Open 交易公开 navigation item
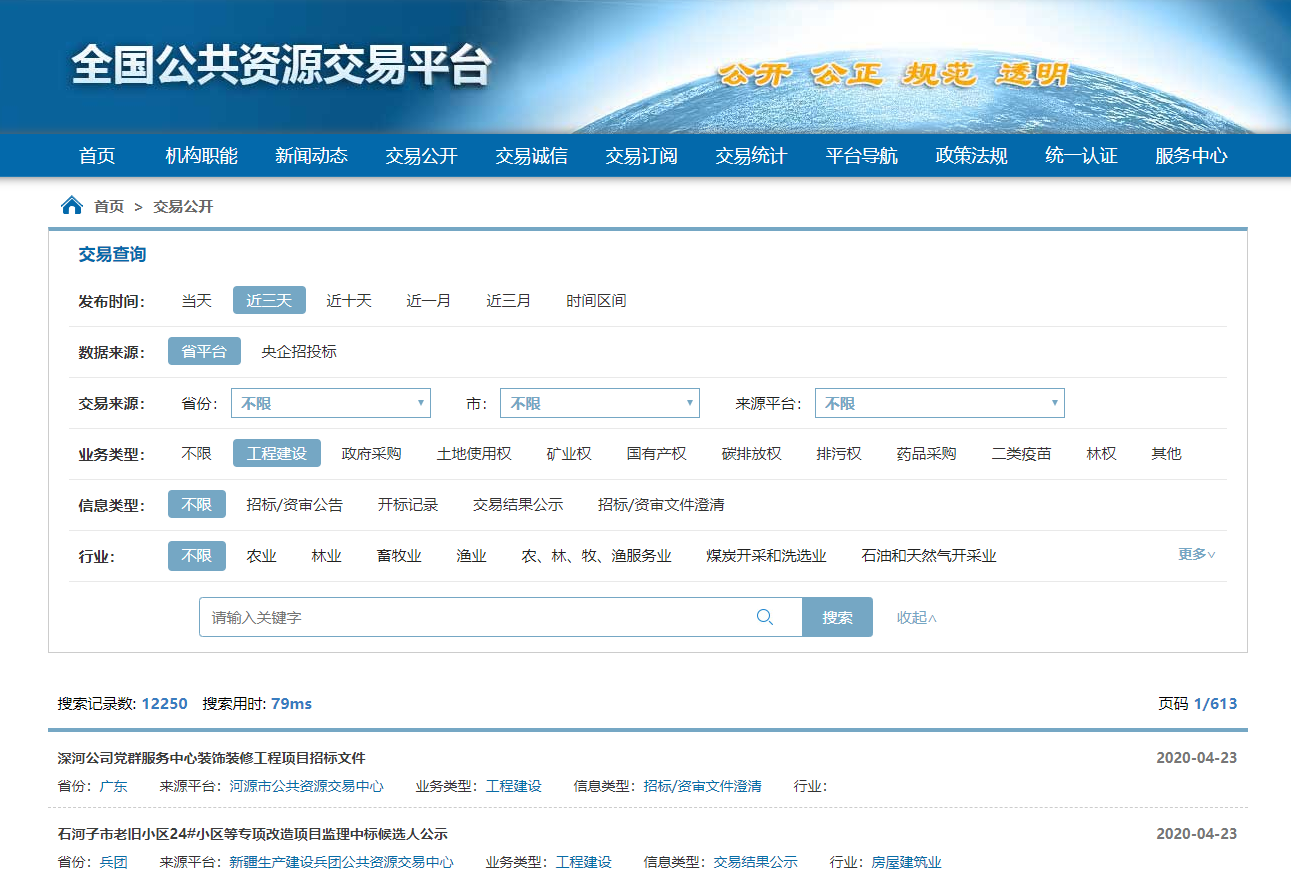Viewport: 1291px width, 883px height. [x=422, y=156]
